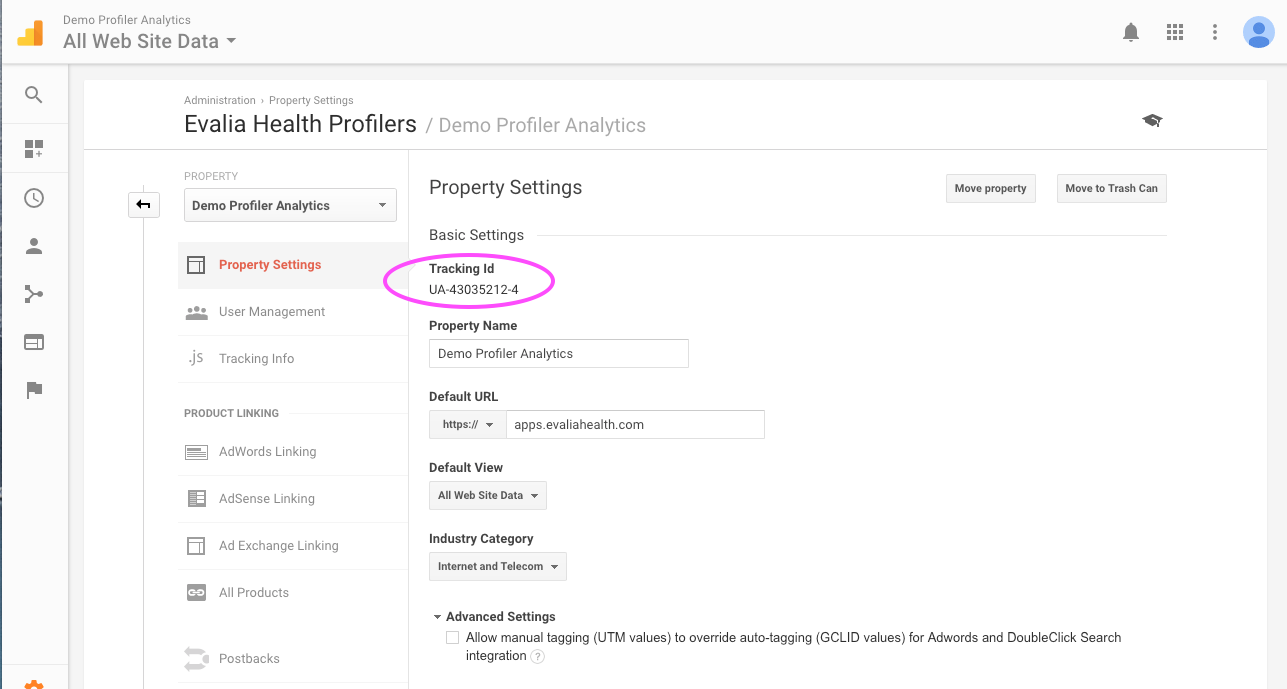Open Customization dashboards icon in sidebar
1287x689 pixels.
(x=34, y=149)
